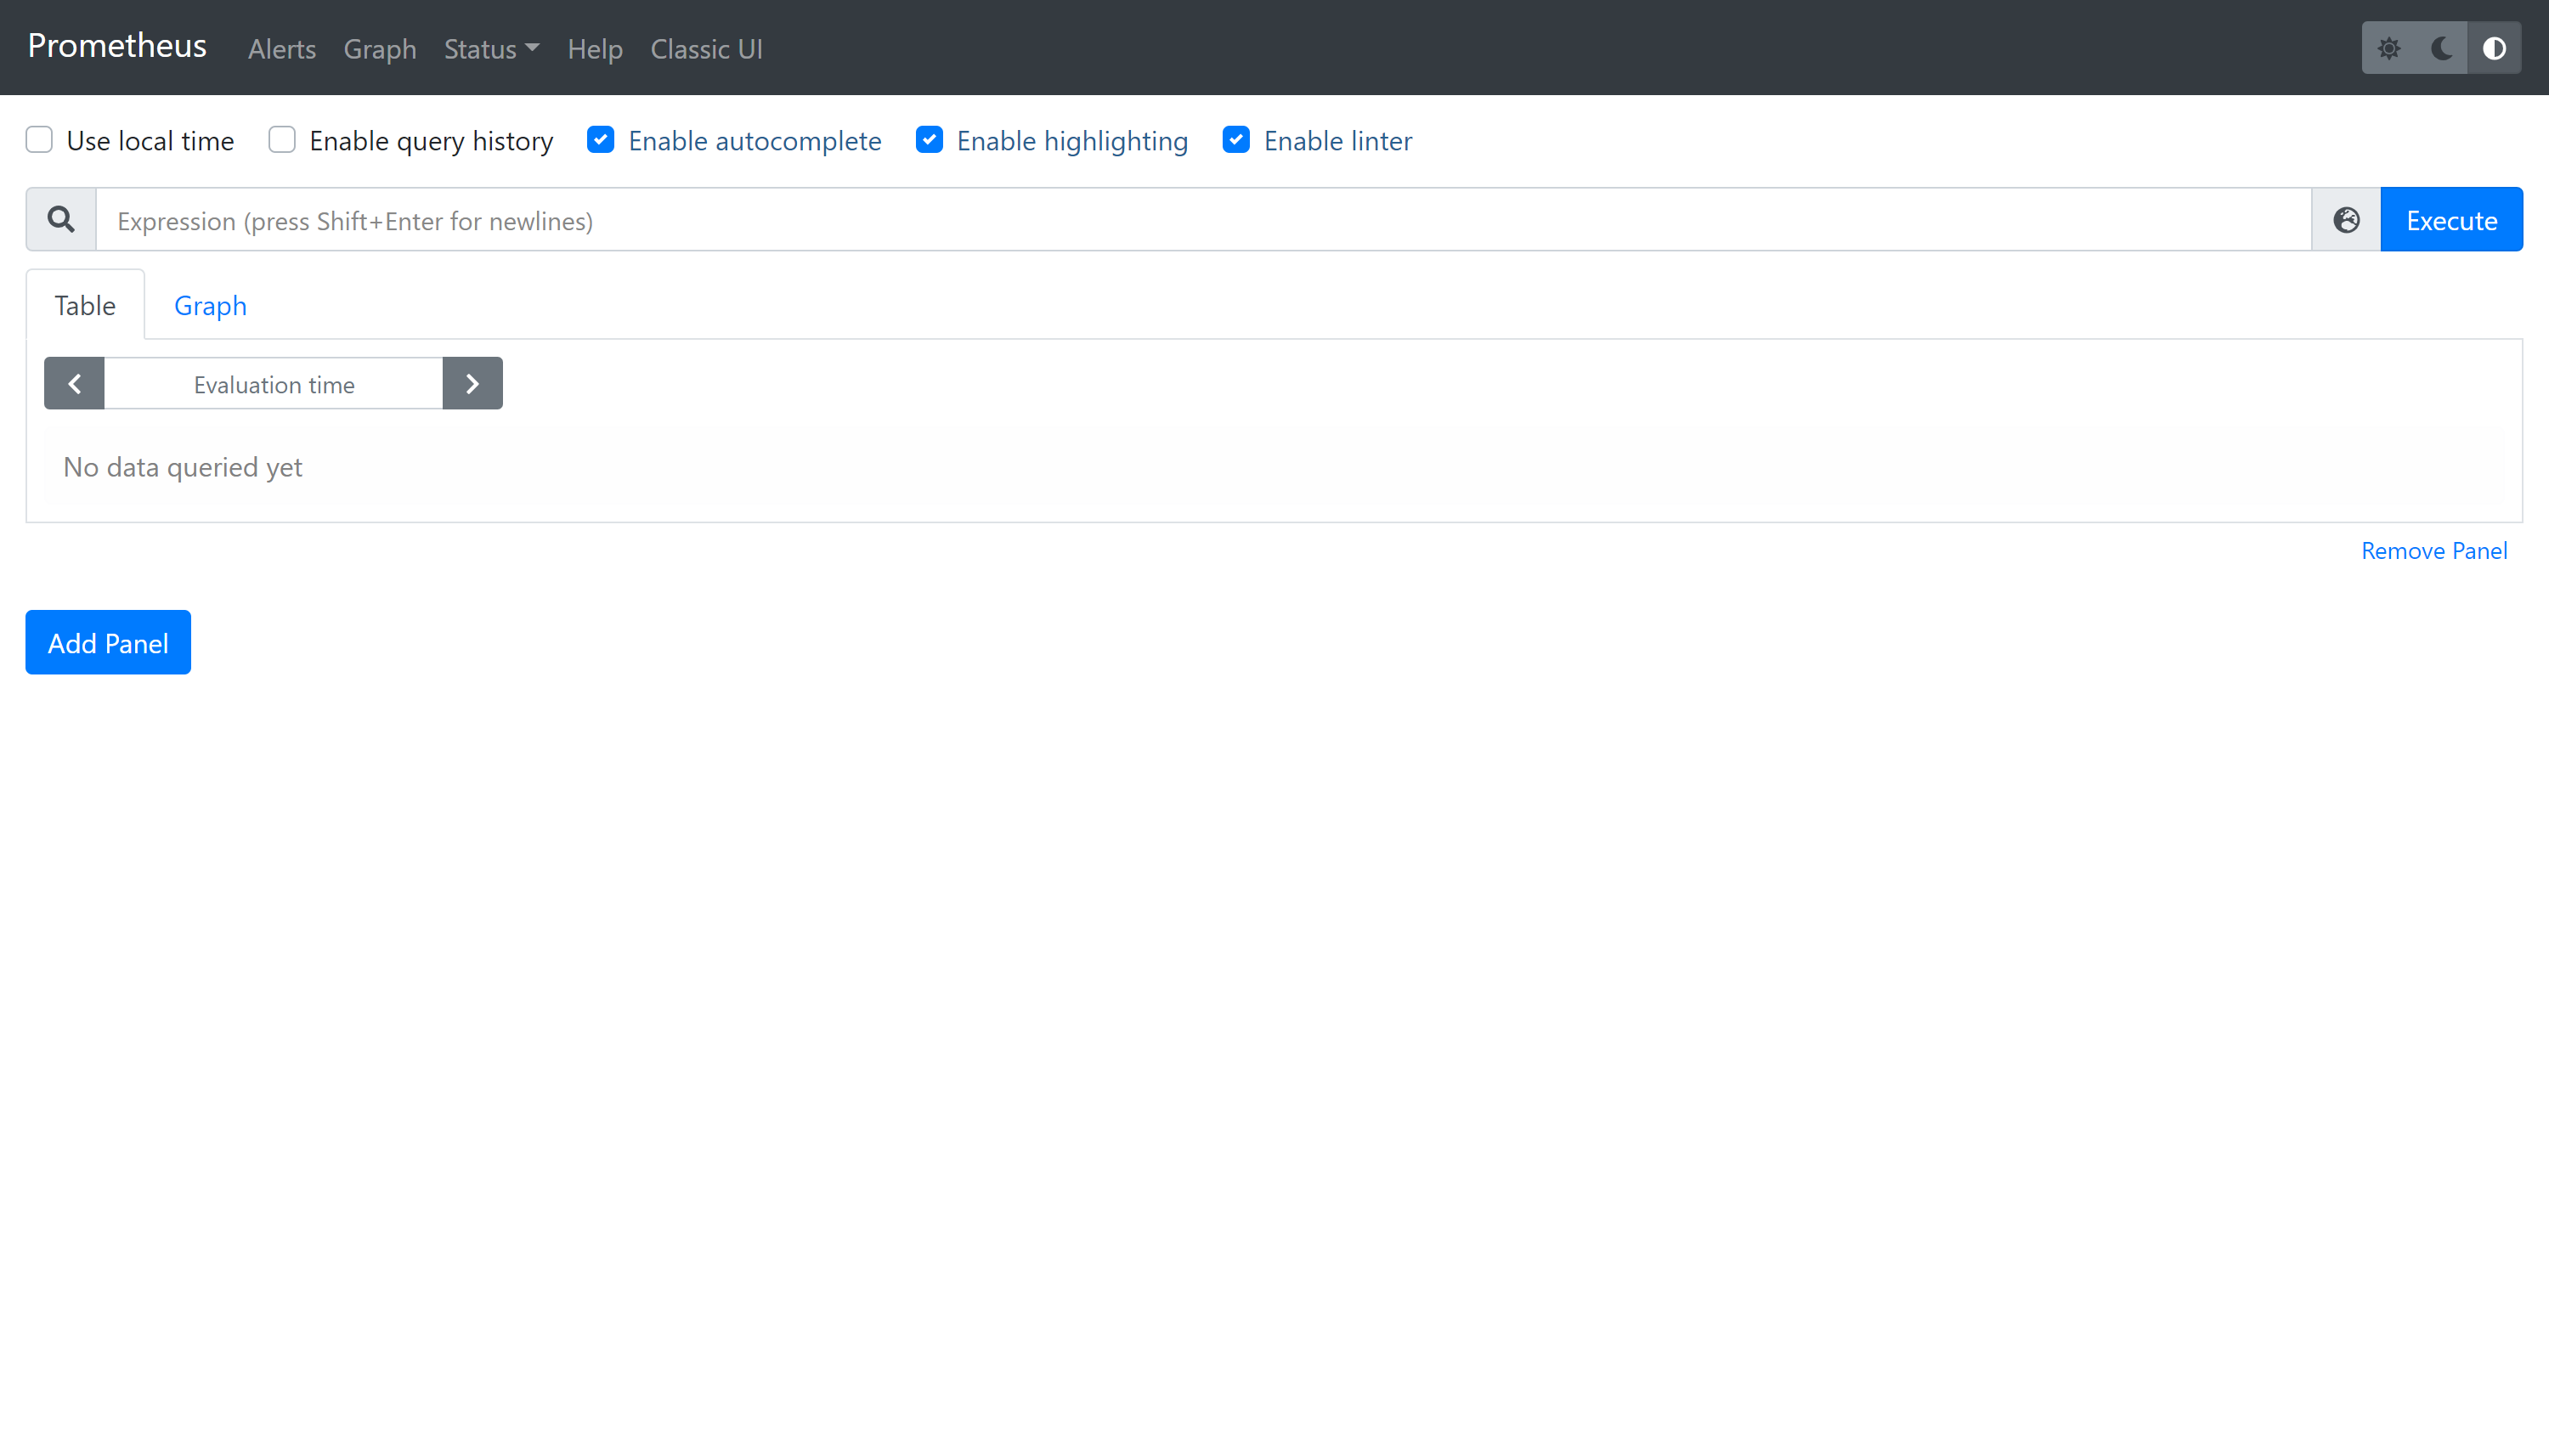
Task: Switch to light theme with sun icon
Action: tap(2388, 48)
